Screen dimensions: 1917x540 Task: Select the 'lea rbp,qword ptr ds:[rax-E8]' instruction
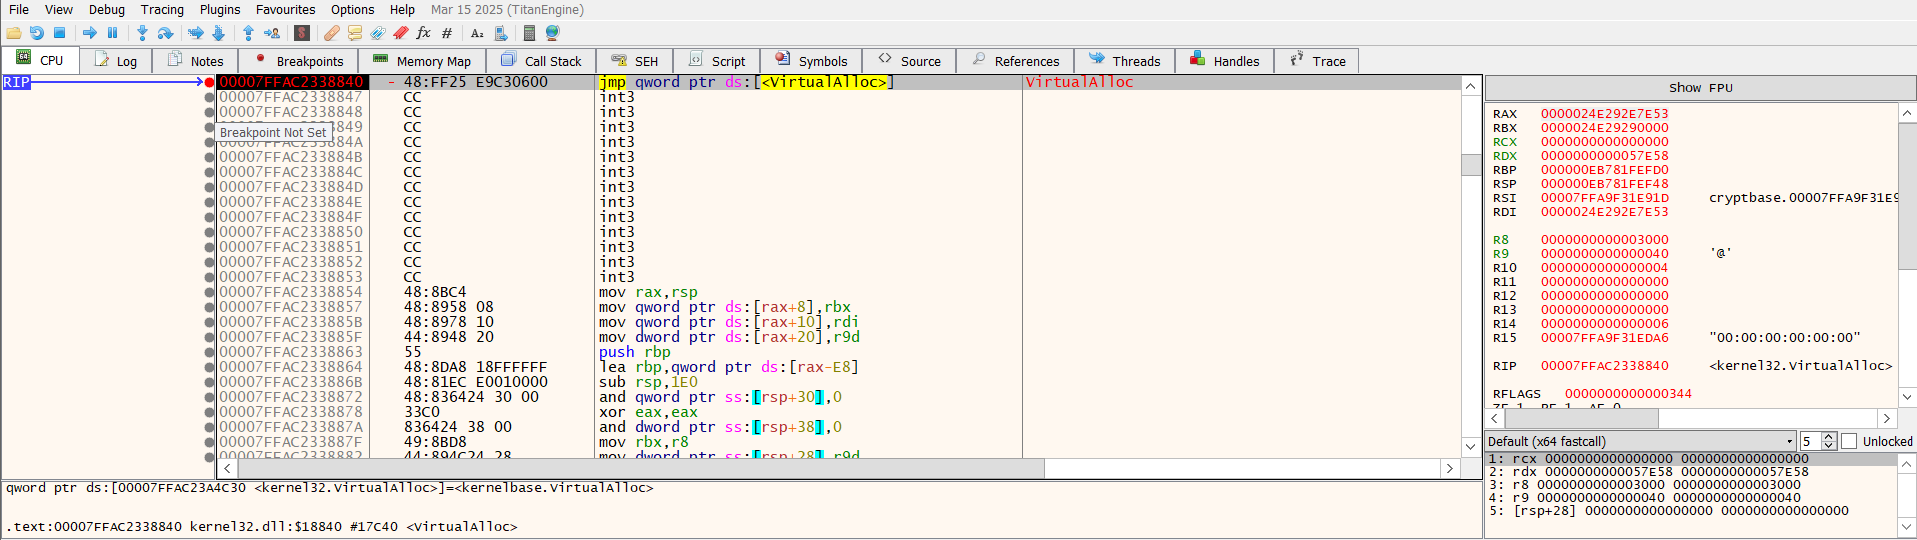[x=729, y=367]
